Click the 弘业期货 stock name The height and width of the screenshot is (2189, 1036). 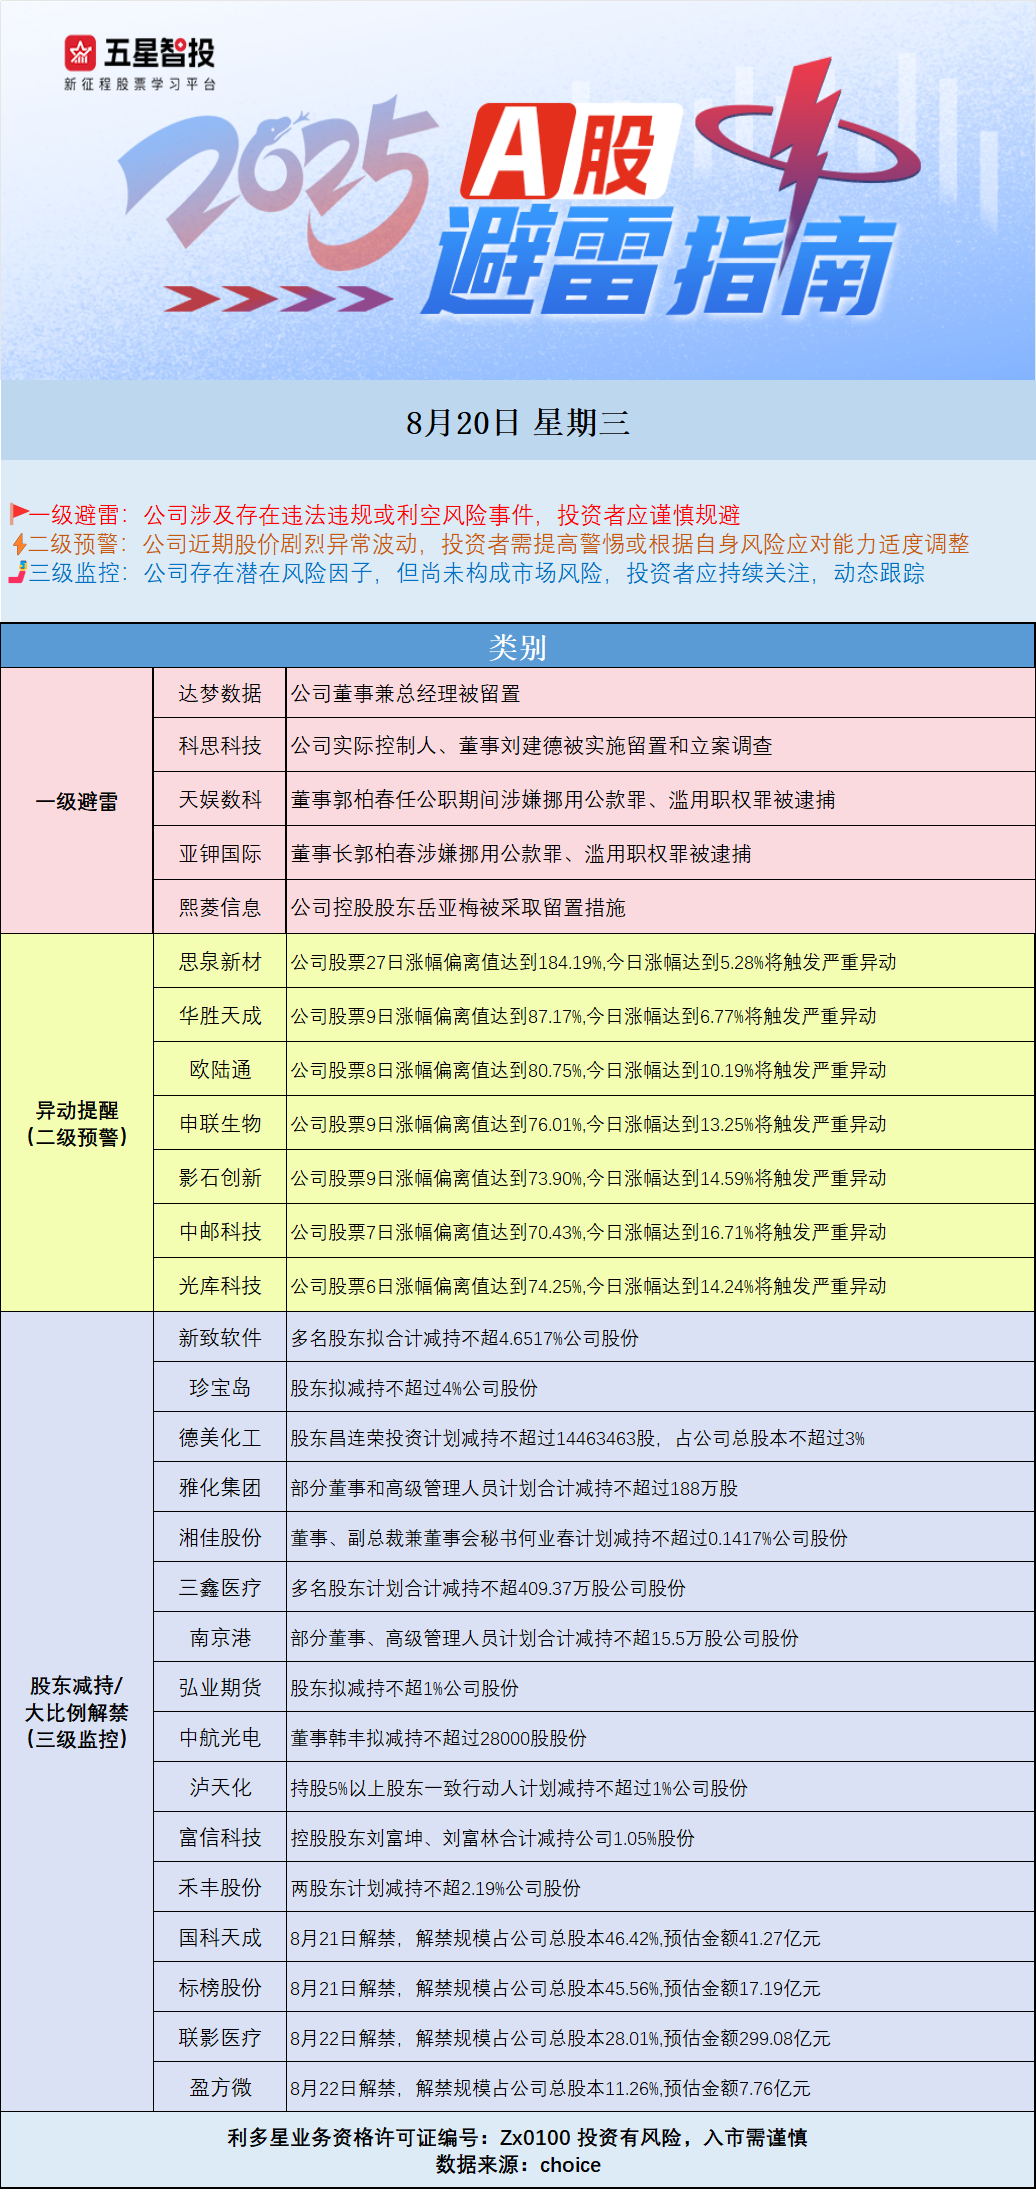click(220, 1688)
